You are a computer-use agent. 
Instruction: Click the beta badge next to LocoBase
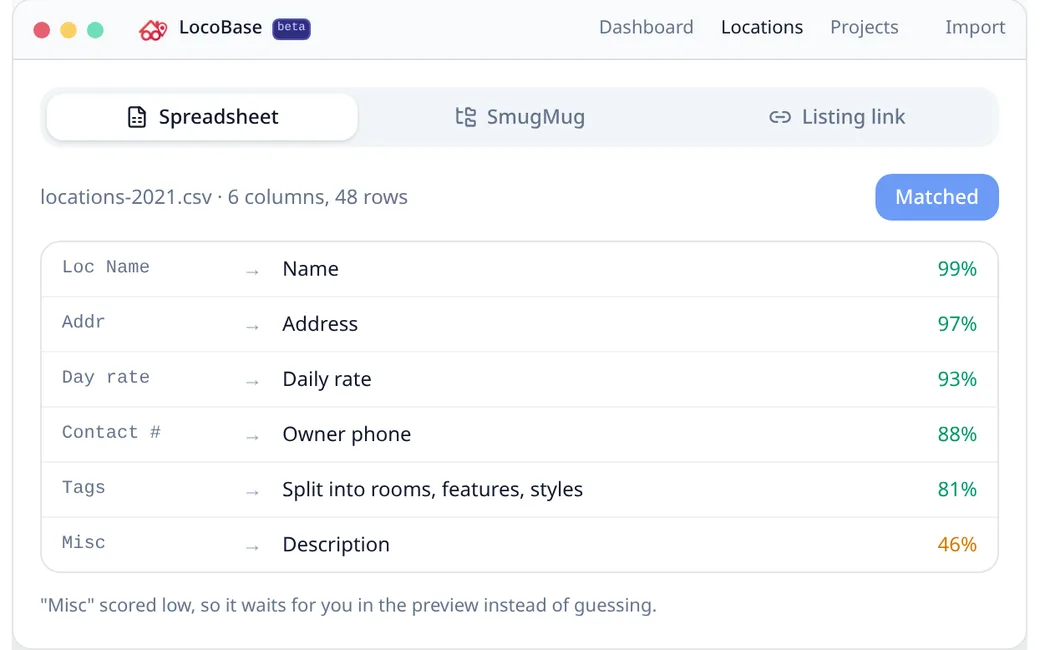[291, 28]
